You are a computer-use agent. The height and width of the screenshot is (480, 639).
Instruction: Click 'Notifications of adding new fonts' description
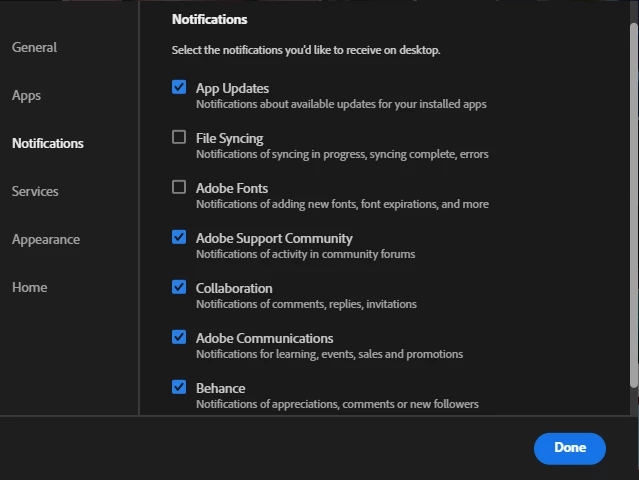(x=342, y=204)
